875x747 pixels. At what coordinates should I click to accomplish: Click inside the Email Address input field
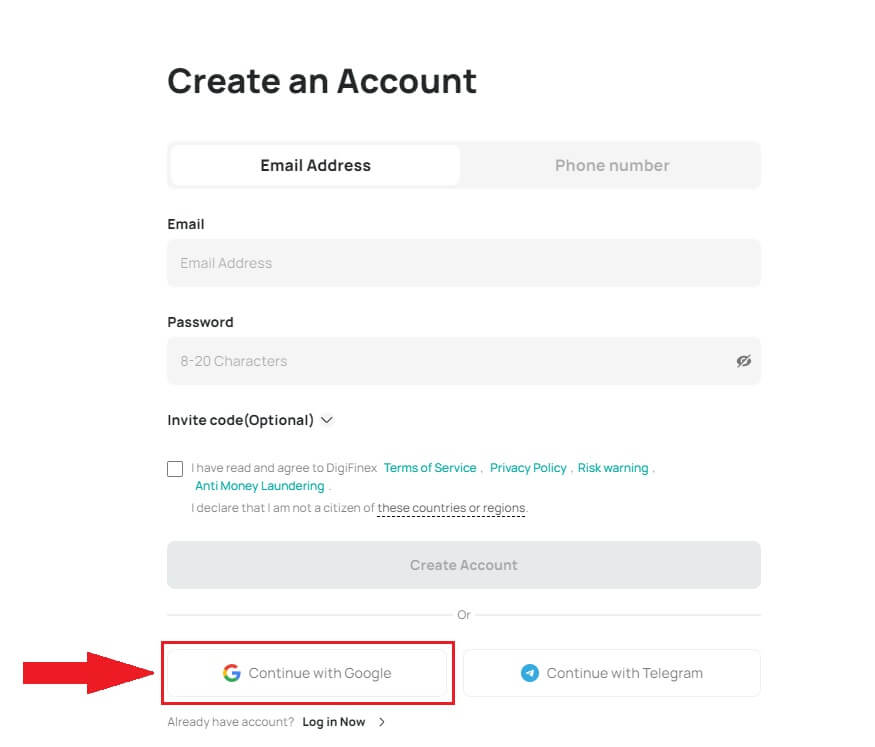pos(463,262)
